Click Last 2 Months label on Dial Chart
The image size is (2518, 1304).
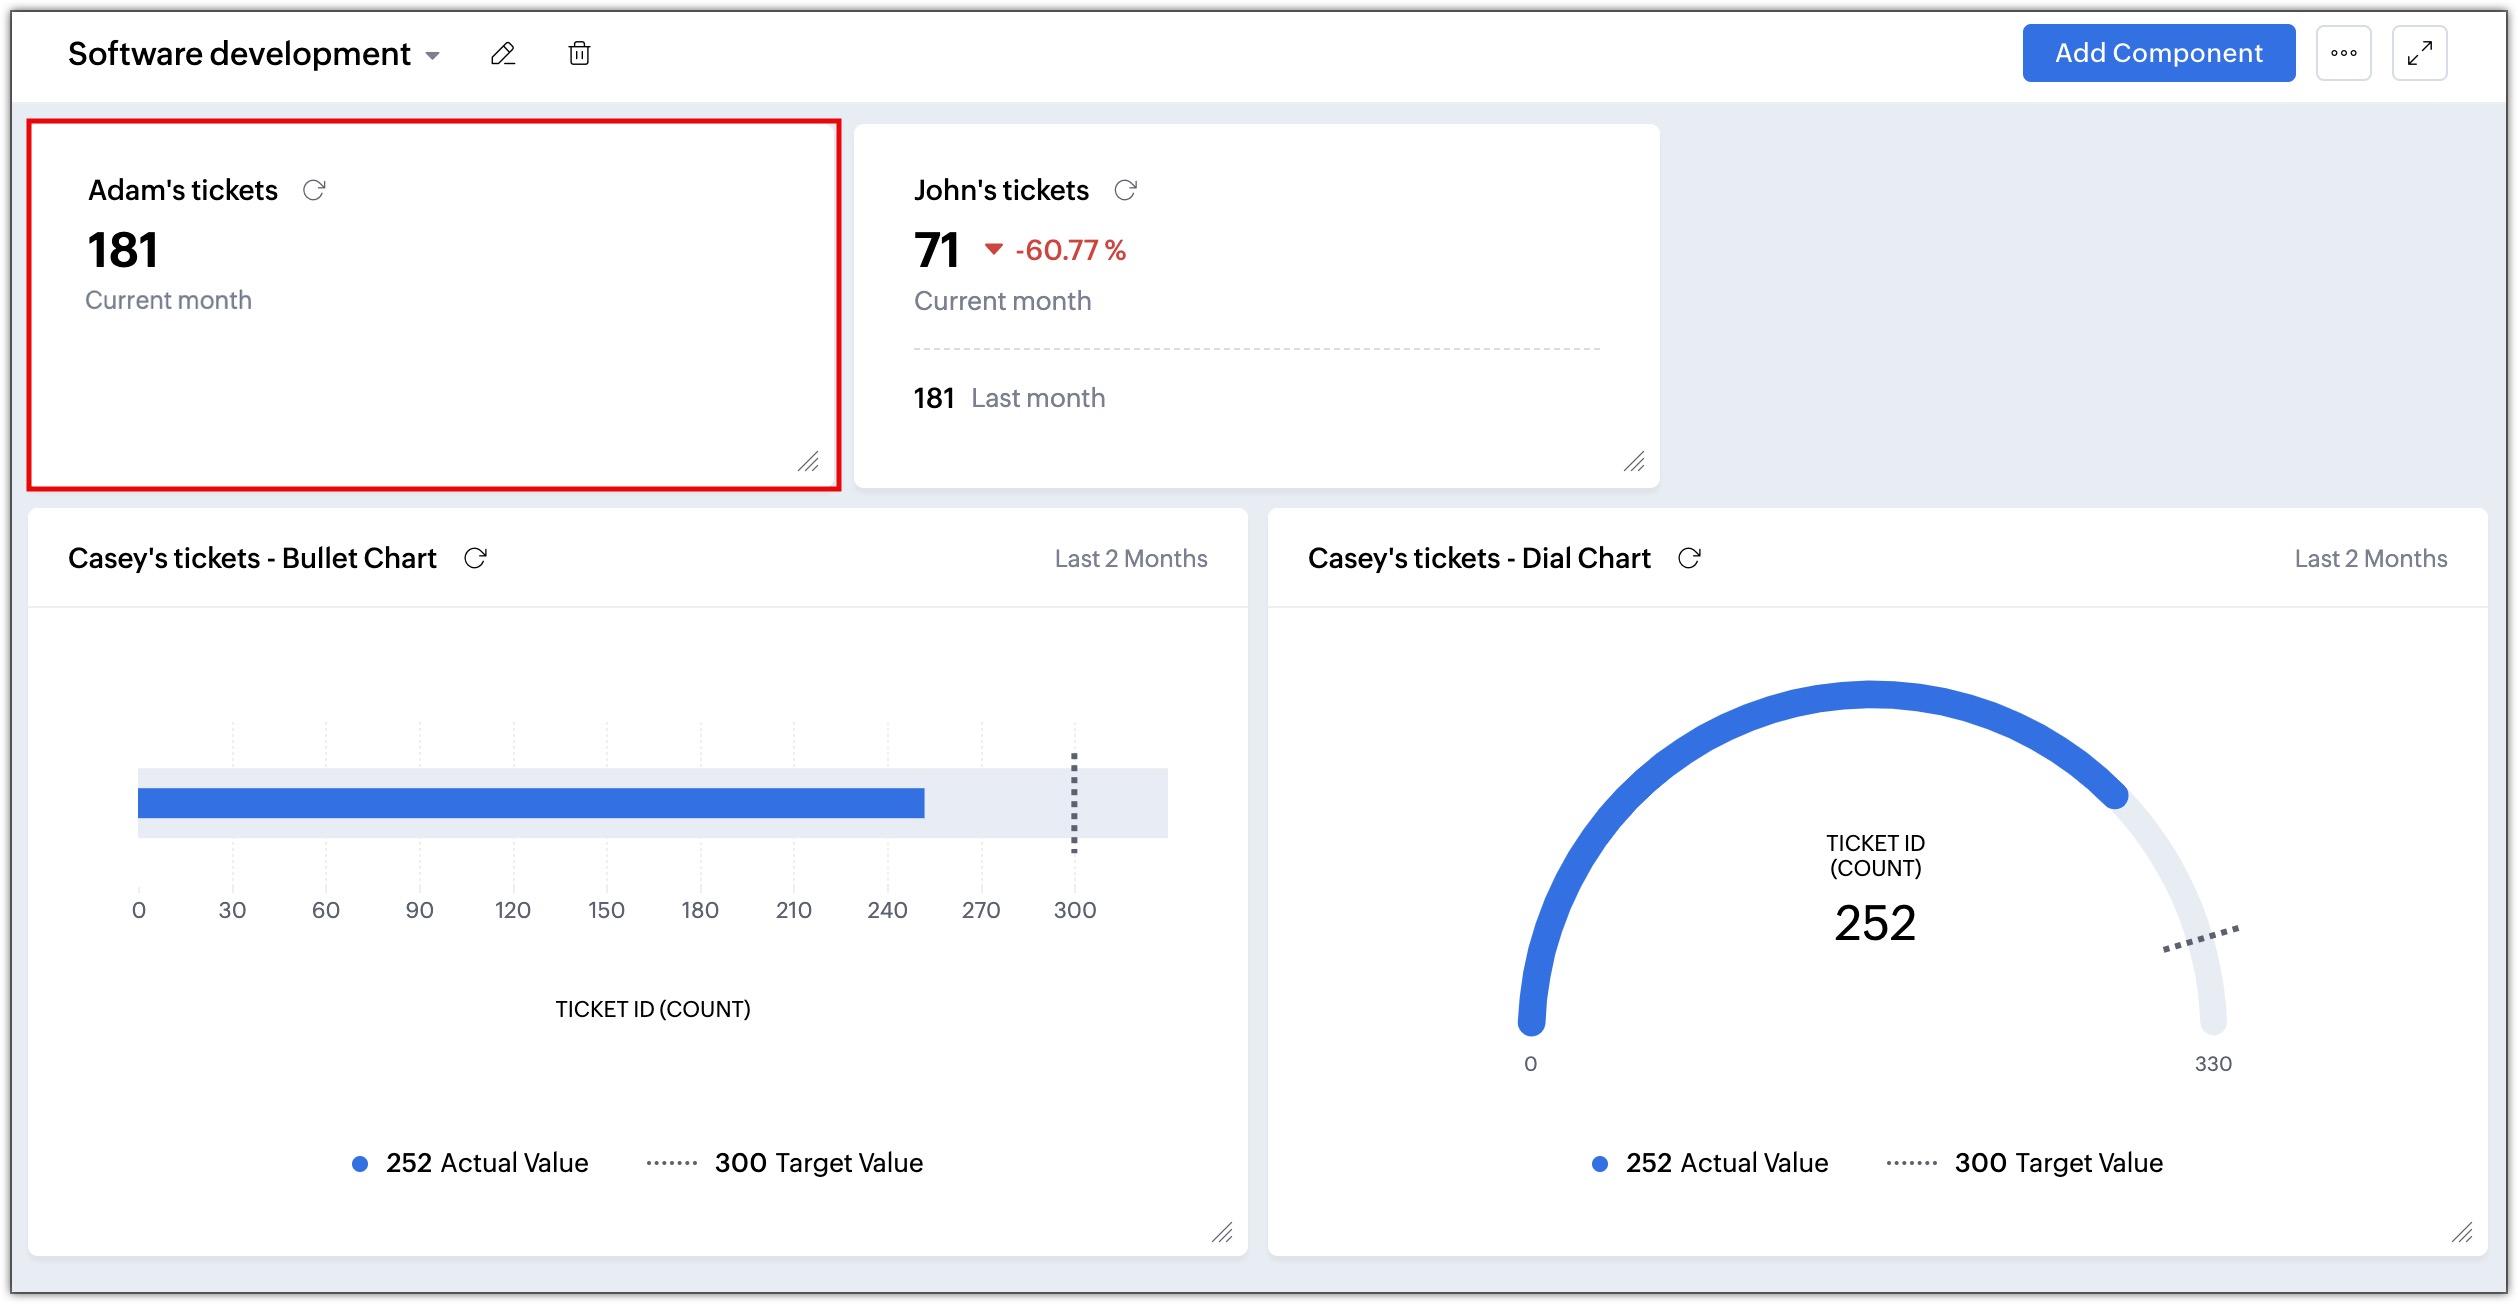[x=2371, y=559]
